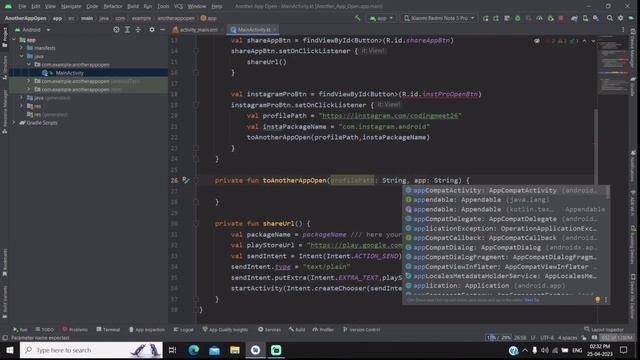Click lightbulb icon in completion popup
The image size is (640, 360).
598,300
